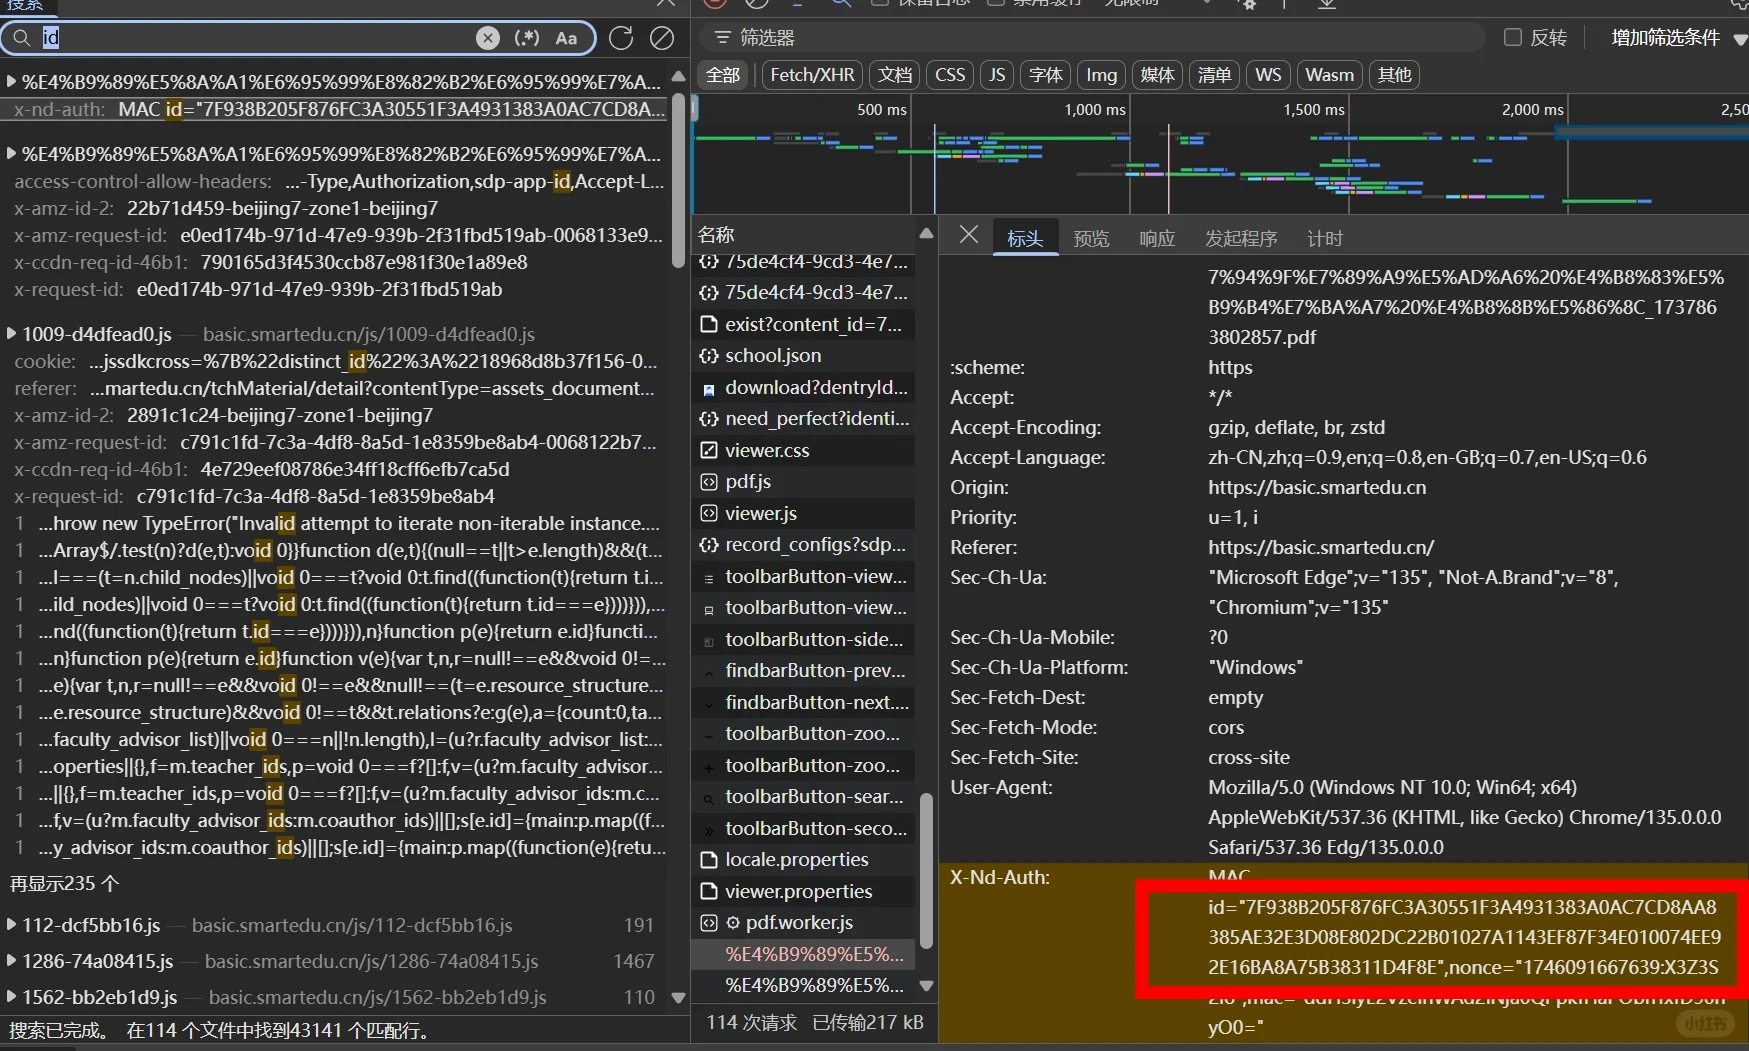This screenshot has width=1749, height=1051.
Task: Select the school.json request
Action: [805, 356]
